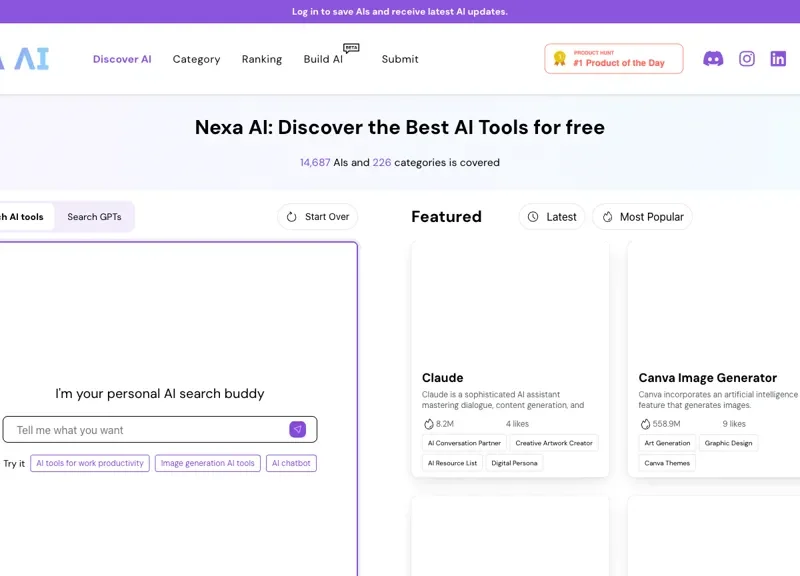Open the Claude card title
The width and height of the screenshot is (800, 576).
(x=442, y=378)
